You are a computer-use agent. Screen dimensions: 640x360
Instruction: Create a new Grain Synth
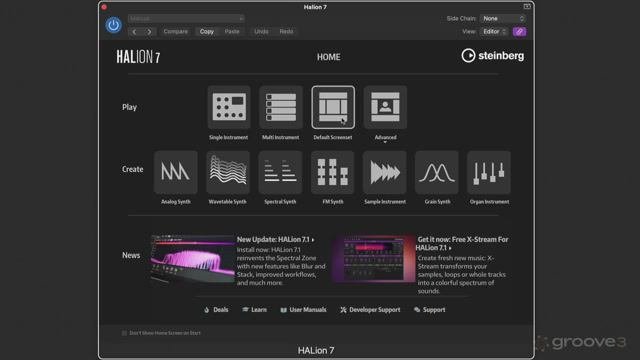pyautogui.click(x=437, y=172)
